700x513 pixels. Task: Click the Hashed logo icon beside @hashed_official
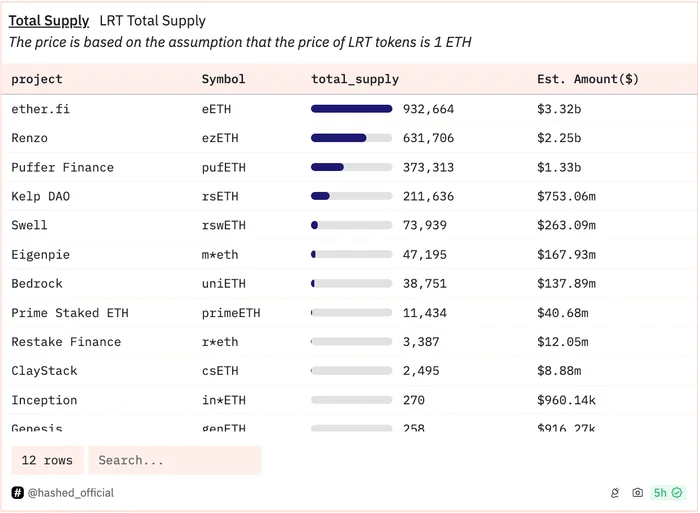pos(17,492)
